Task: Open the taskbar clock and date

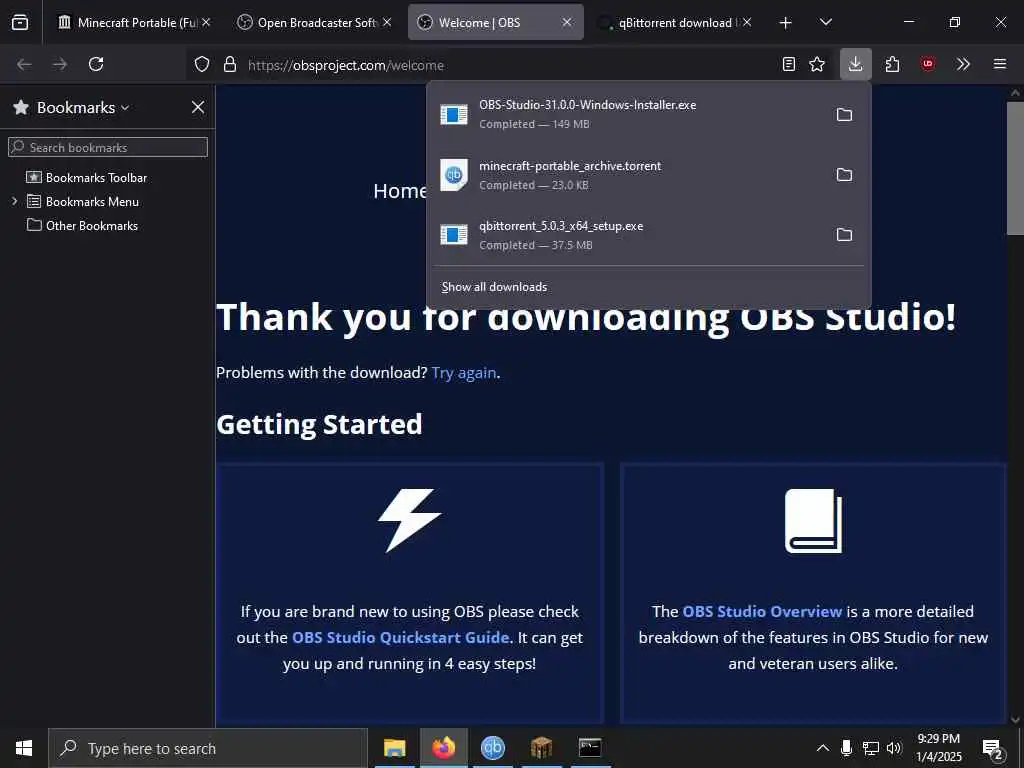Action: coord(939,748)
